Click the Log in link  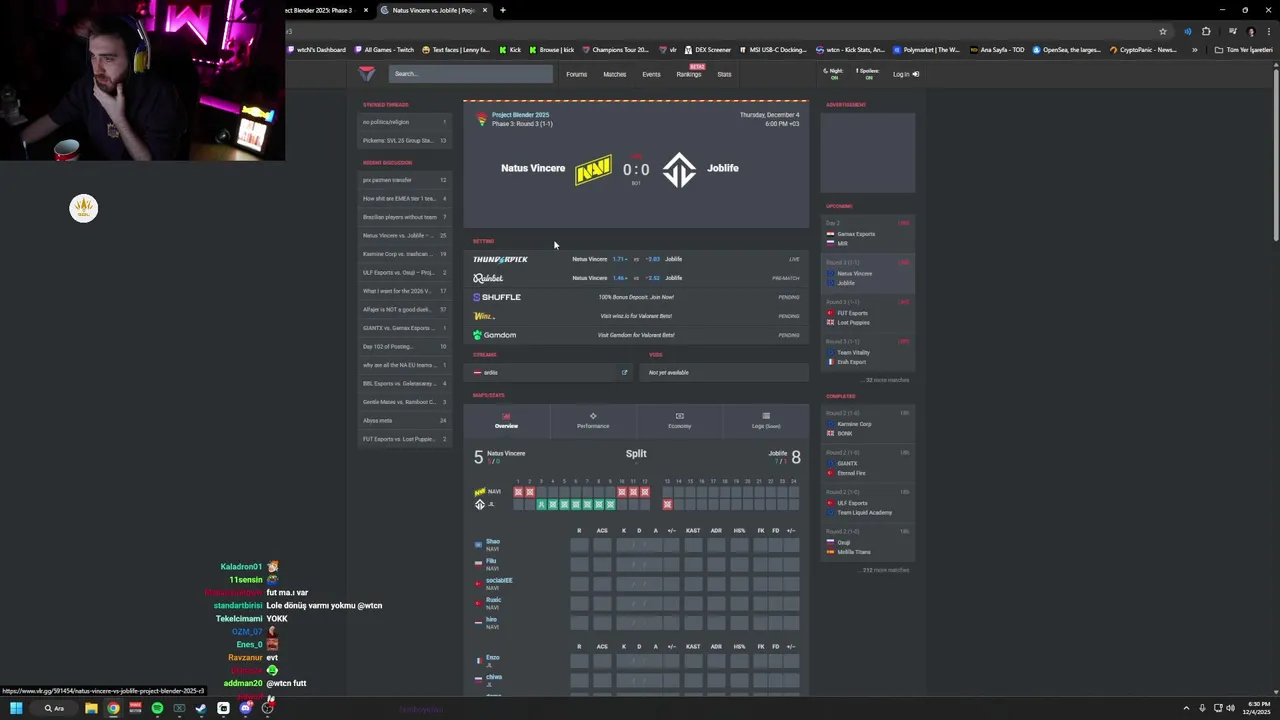(x=905, y=74)
